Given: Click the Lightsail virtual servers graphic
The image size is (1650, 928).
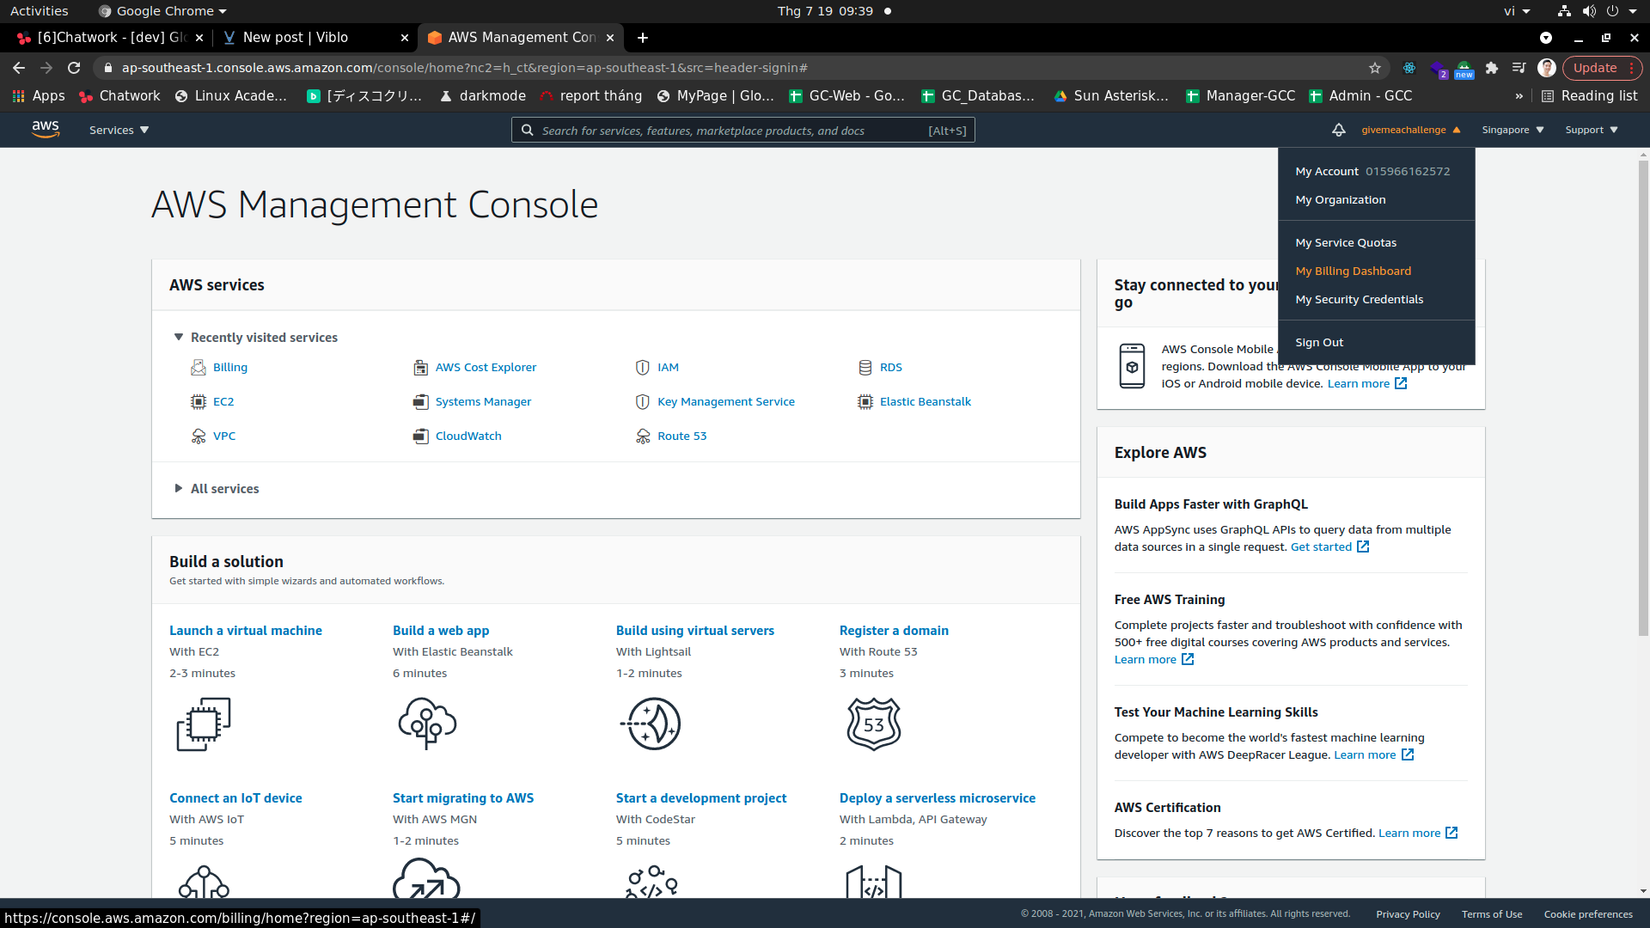Looking at the screenshot, I should 651,724.
